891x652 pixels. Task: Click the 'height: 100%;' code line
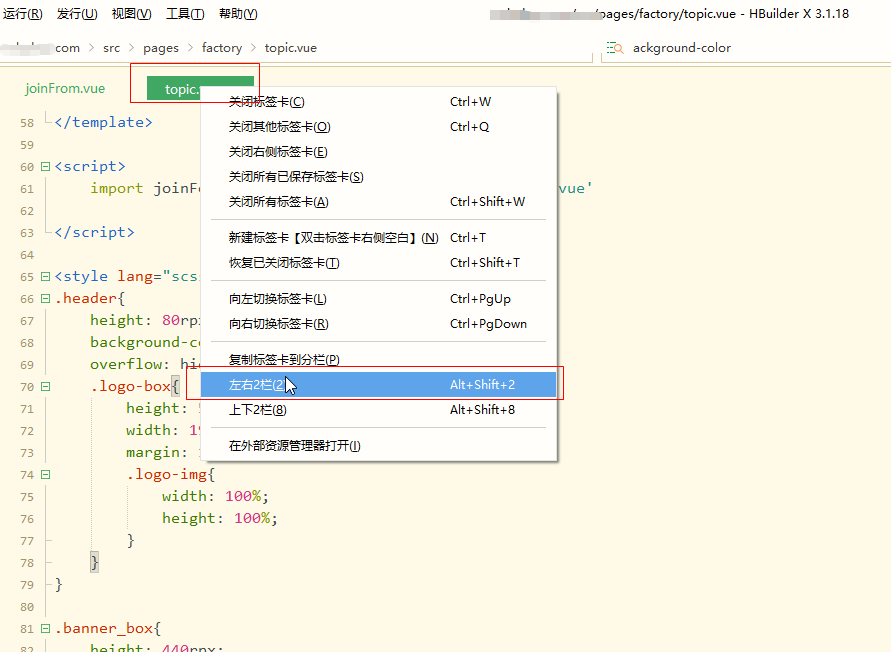point(220,518)
